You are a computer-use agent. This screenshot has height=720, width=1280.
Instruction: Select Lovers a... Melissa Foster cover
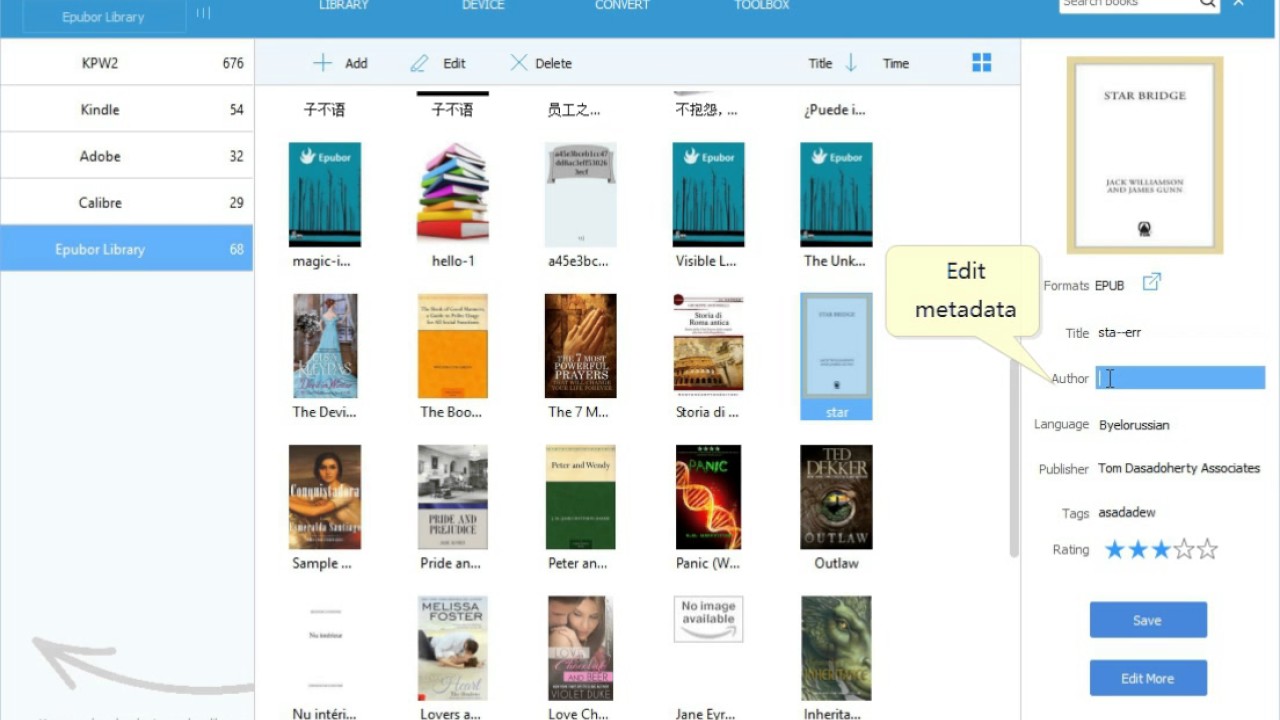pos(453,648)
